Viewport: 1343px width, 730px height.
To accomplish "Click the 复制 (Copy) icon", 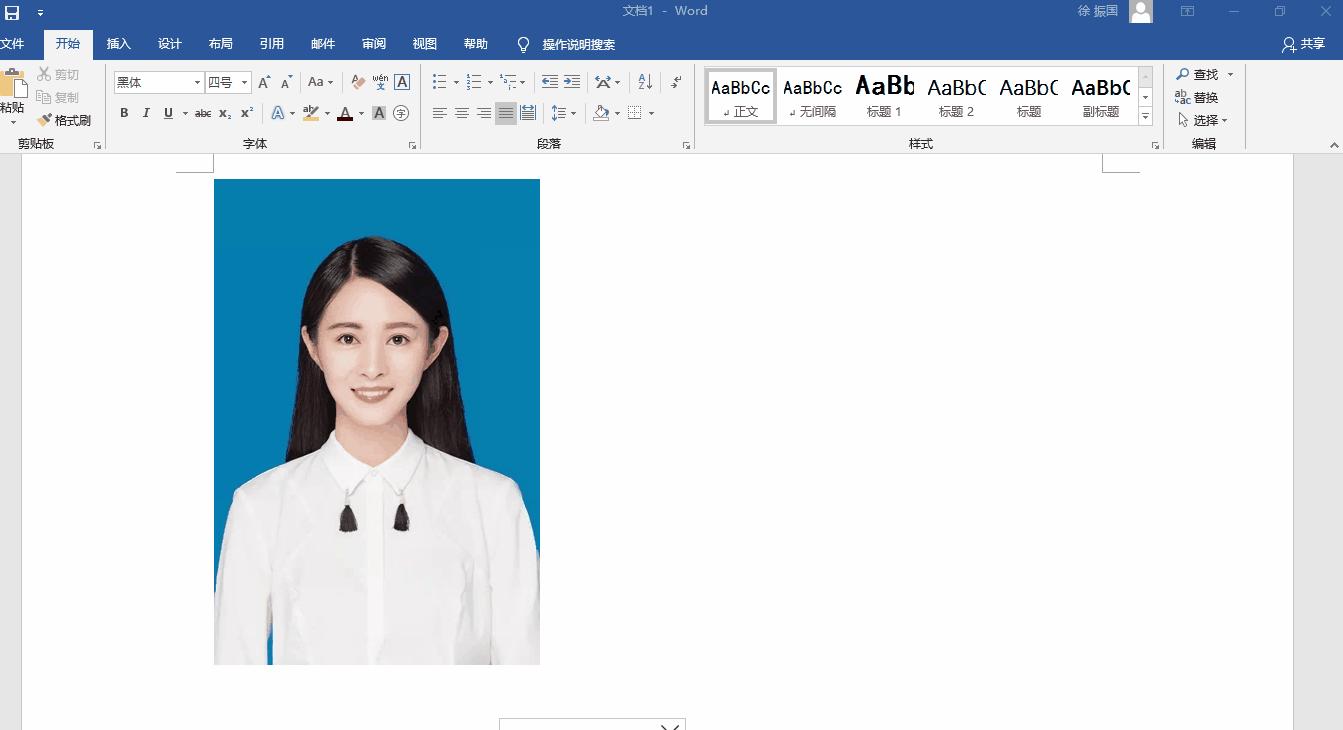I will [x=44, y=97].
